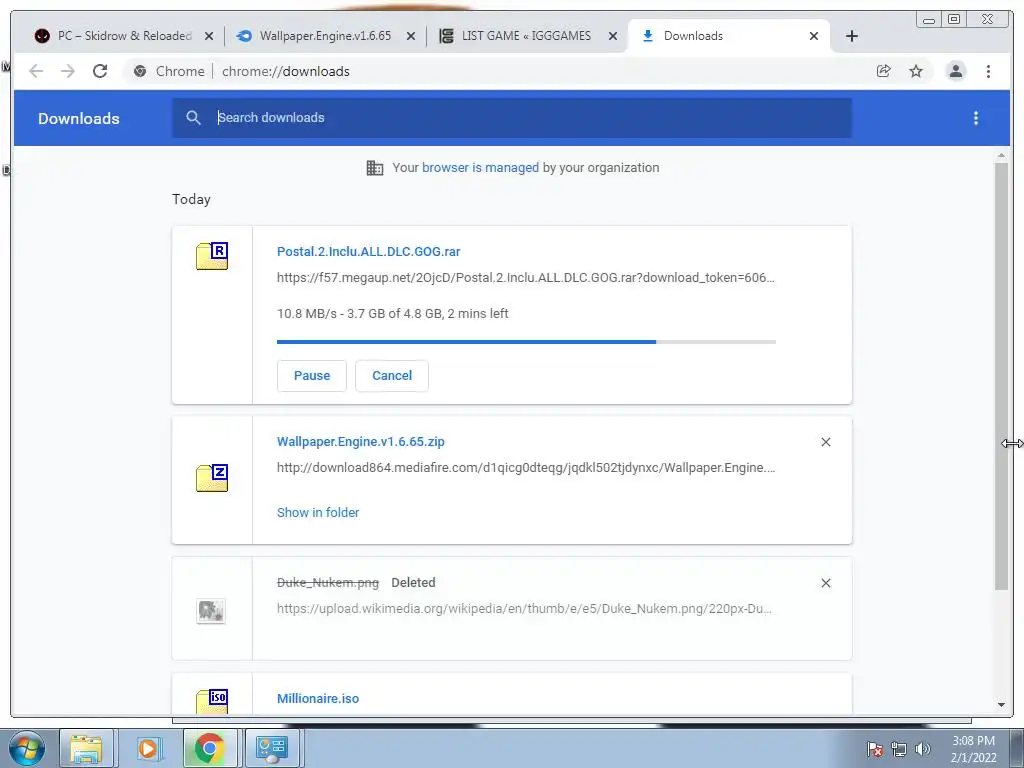Screen dimensions: 1024x768
Task: Click the megaup.net source URL text
Action: point(526,278)
